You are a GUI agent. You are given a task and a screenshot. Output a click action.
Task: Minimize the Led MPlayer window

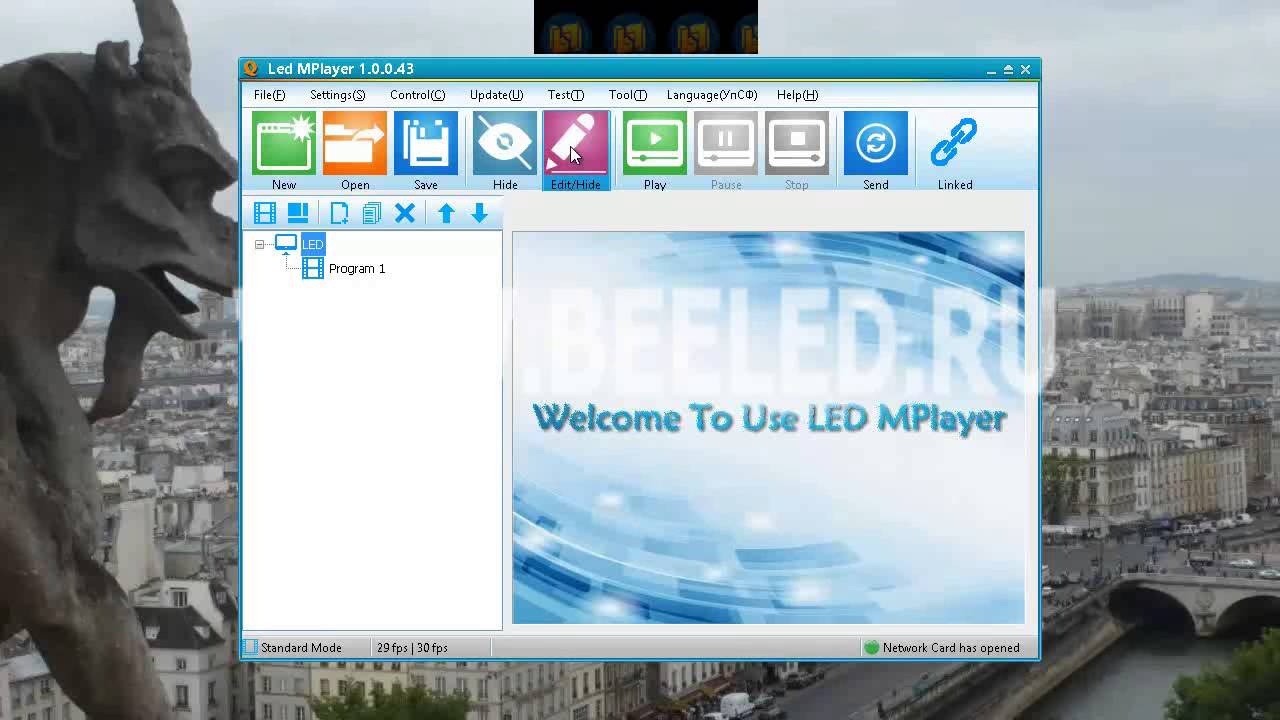[x=991, y=70]
